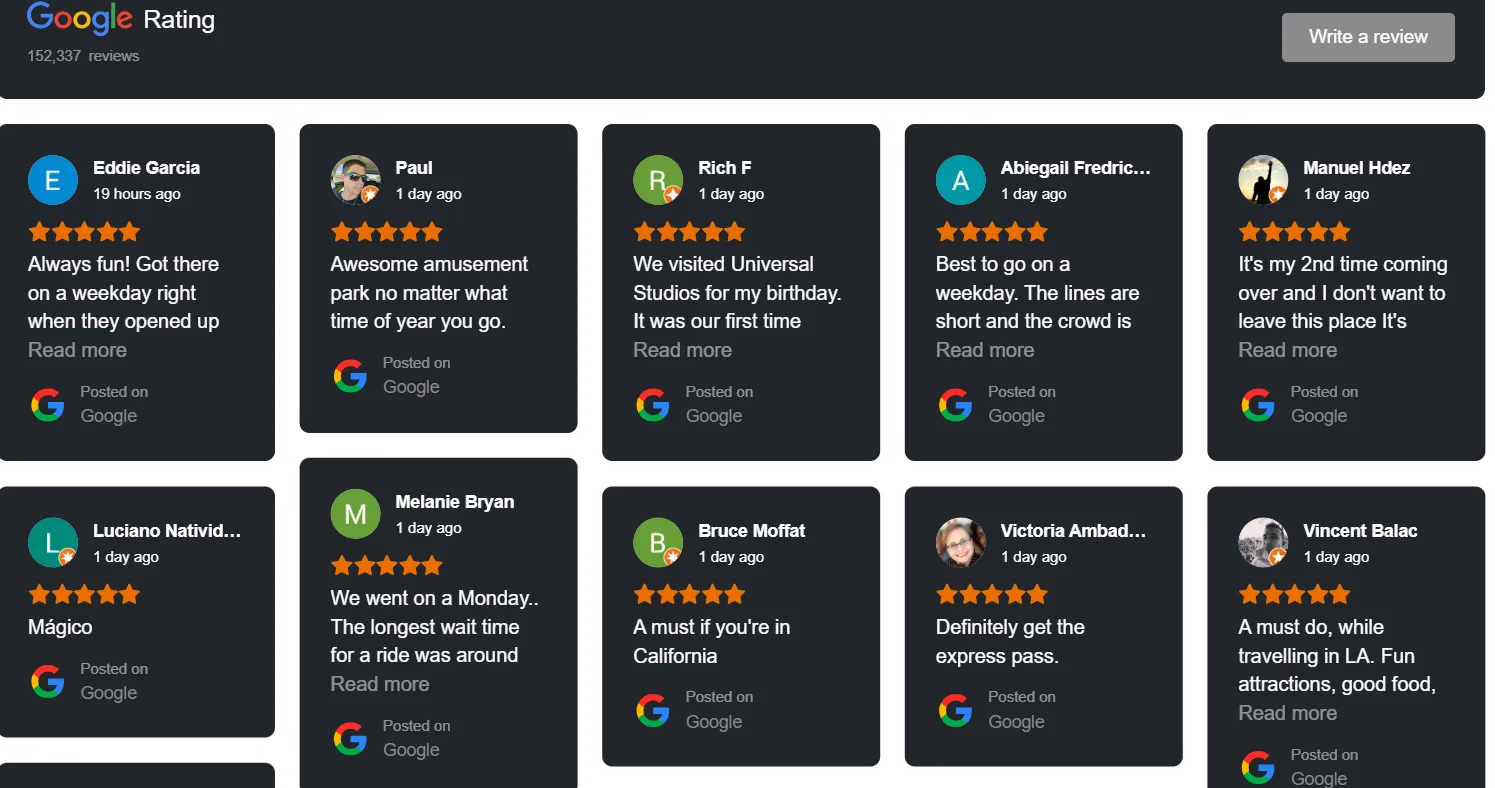Open Rich F's full review via Read more
Screen dimensions: 1495x788
pos(682,350)
